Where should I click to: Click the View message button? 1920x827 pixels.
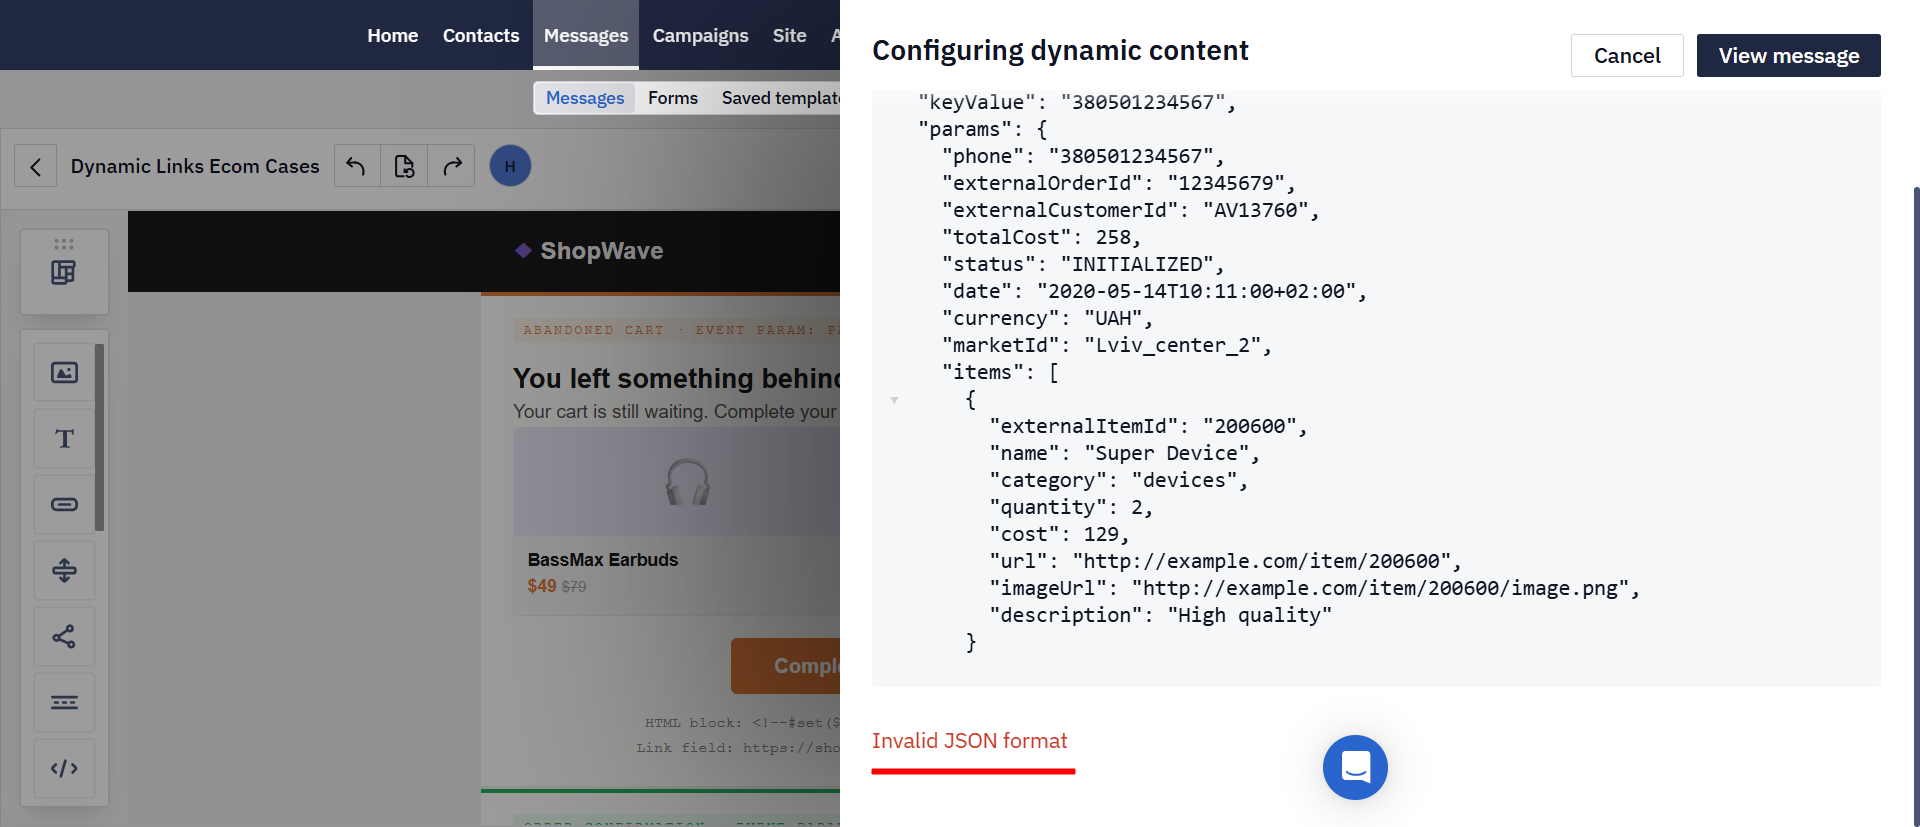click(x=1789, y=56)
